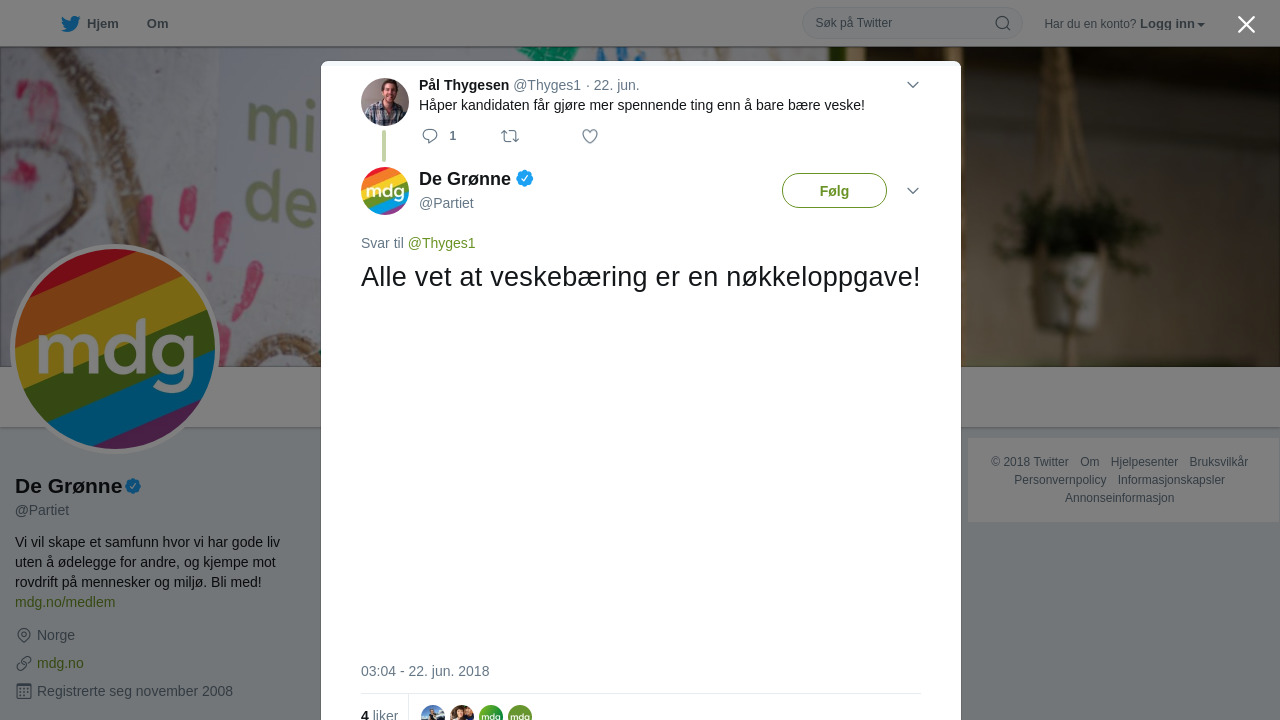
Task: Click Pål Thygesen's profile picture
Action: coord(385,102)
